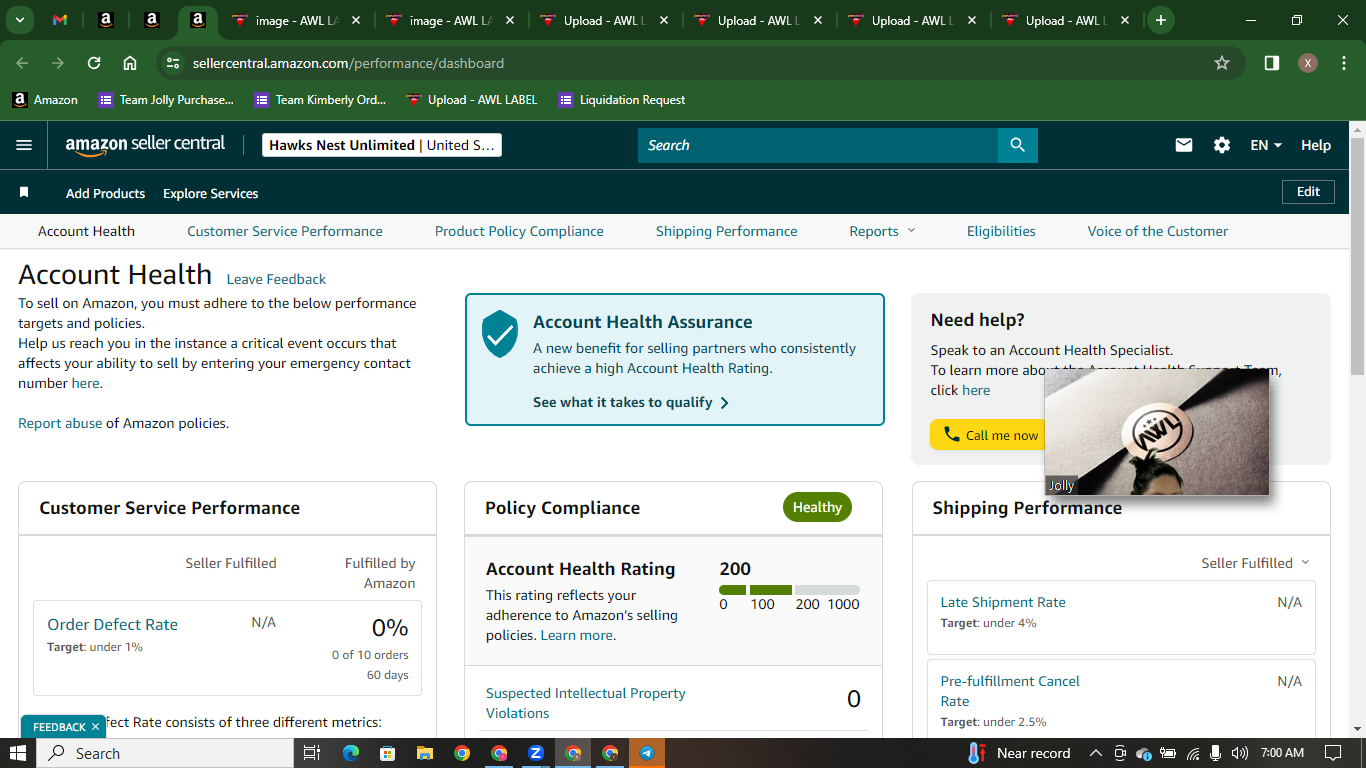1366x768 pixels.
Task: Open the Liquidation Request bookmark
Action: point(622,100)
